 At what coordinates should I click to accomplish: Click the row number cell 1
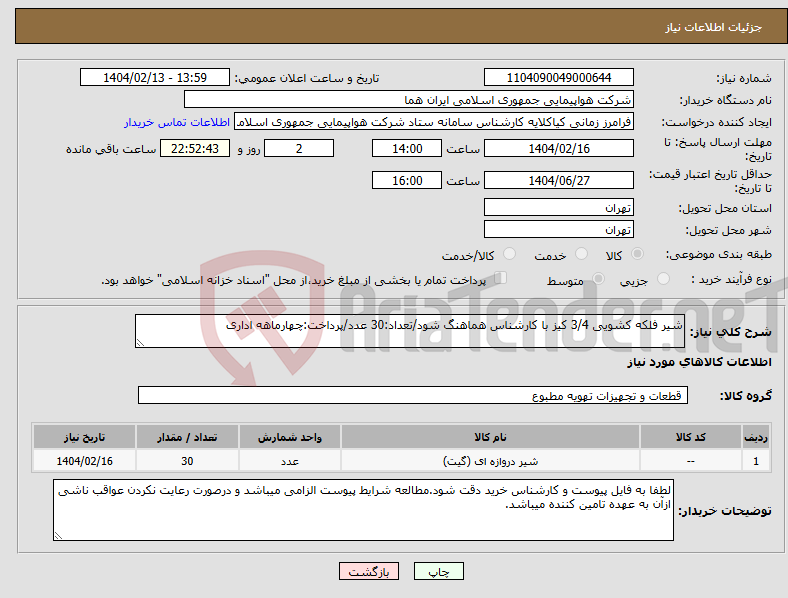[756, 461]
